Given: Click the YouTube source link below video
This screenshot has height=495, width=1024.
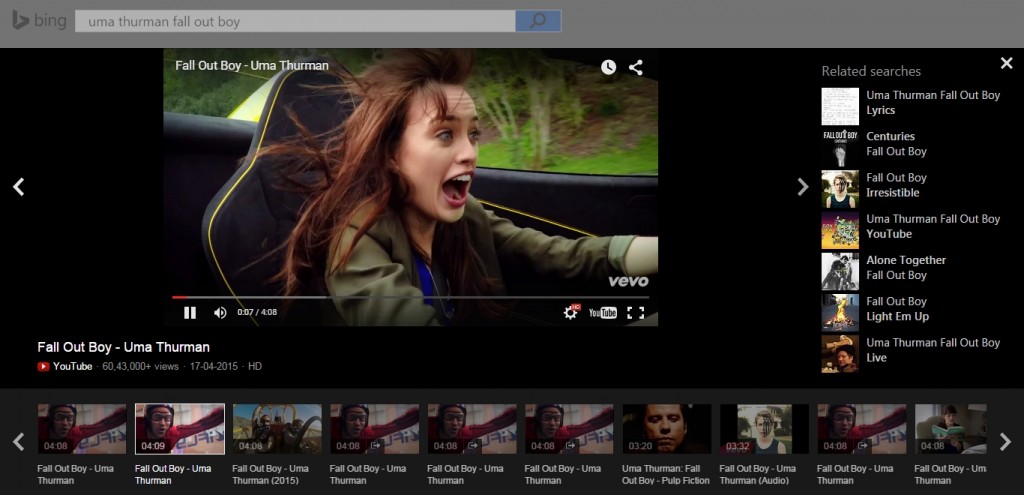Looking at the screenshot, I should (x=72, y=366).
